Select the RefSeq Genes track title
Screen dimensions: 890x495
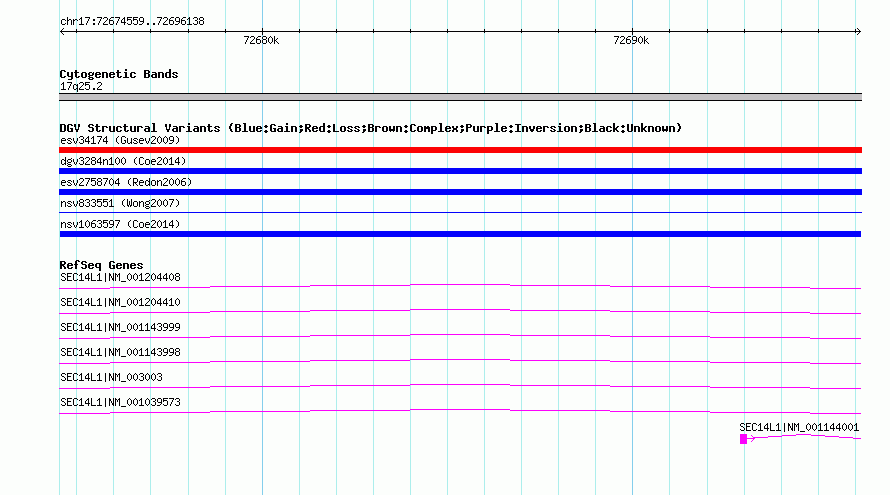(x=101, y=265)
